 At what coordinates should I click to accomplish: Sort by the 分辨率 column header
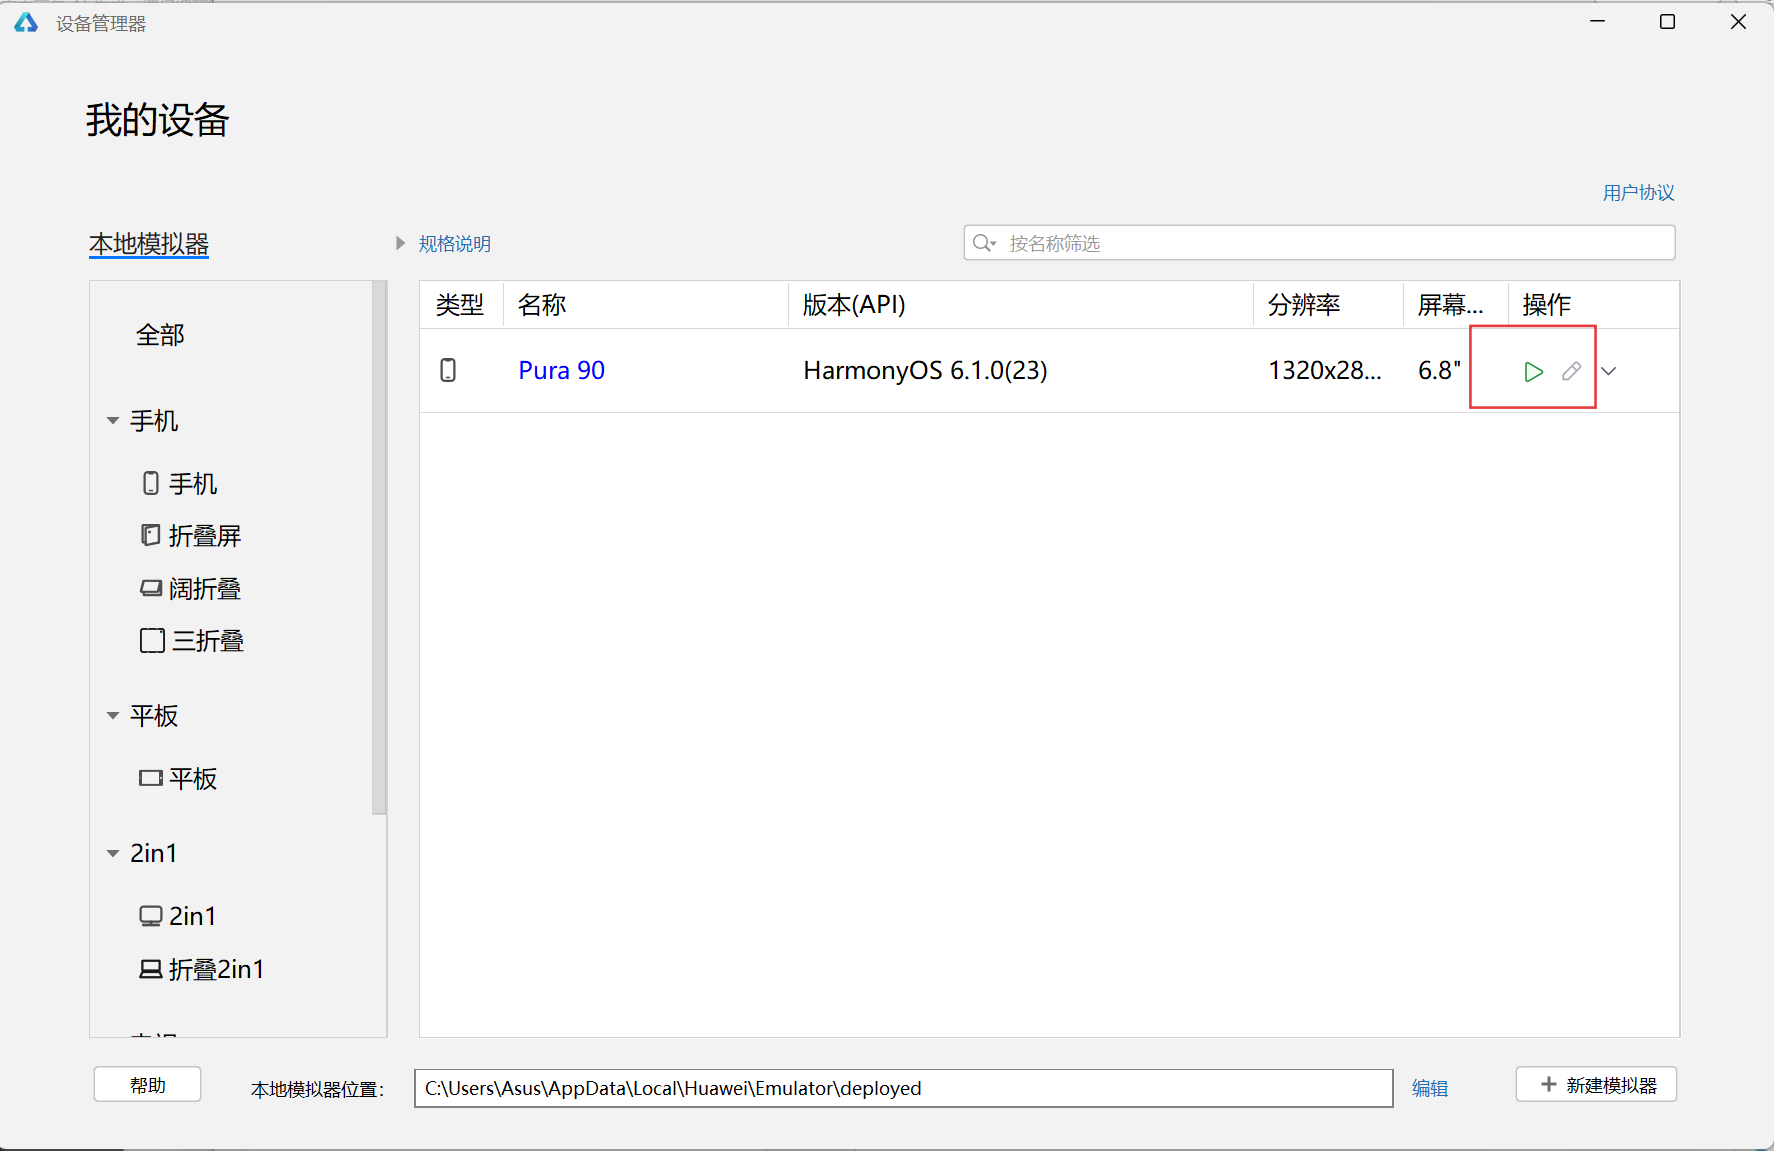pyautogui.click(x=1328, y=305)
